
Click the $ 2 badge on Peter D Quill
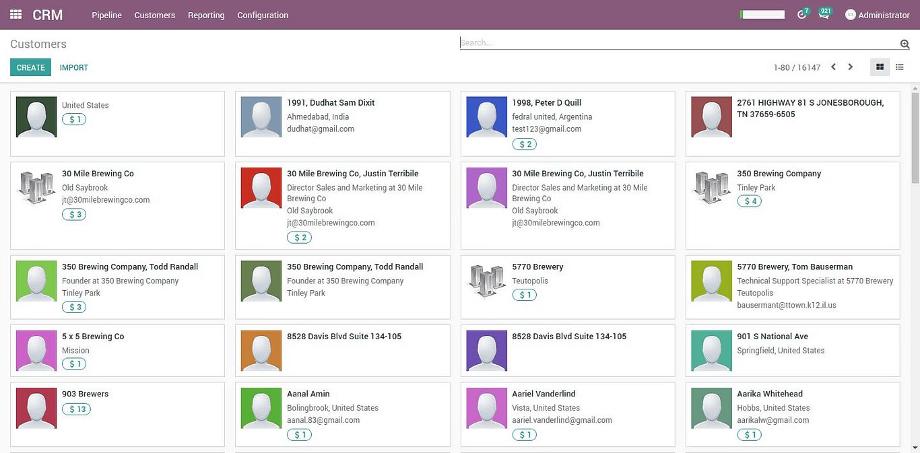click(524, 144)
